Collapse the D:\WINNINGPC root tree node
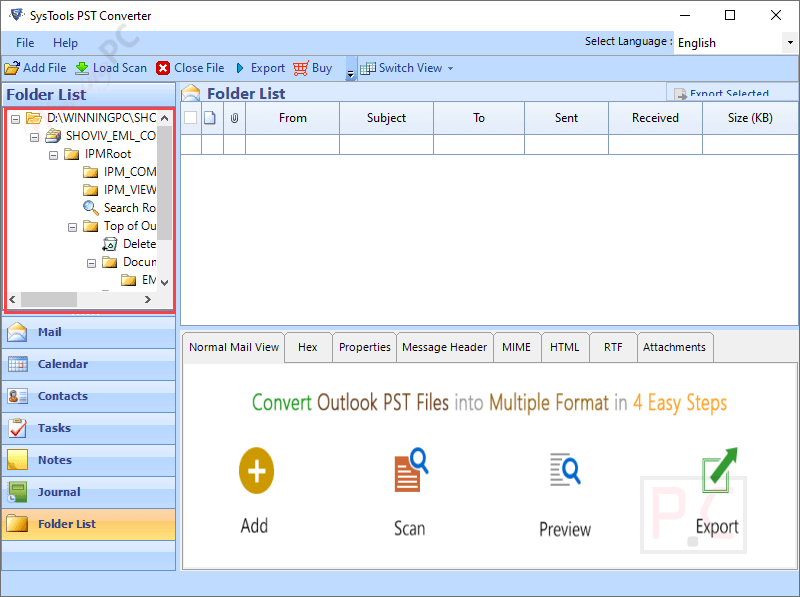Image resolution: width=800 pixels, height=597 pixels. click(x=16, y=119)
